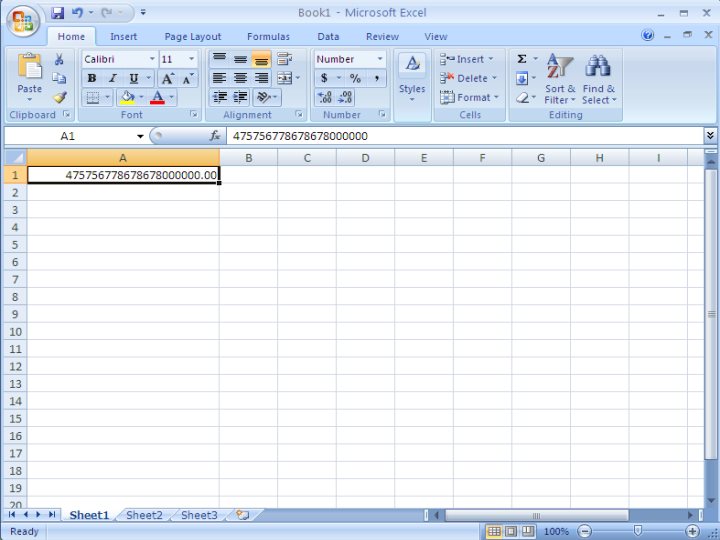Expand the formula bar
Viewport: 720px width, 540px height.
710,135
